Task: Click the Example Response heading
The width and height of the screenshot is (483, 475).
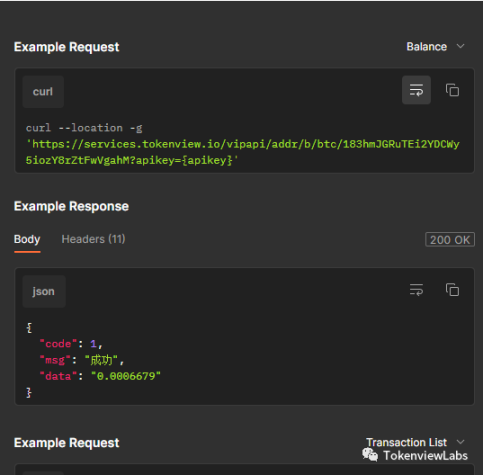Action: (71, 206)
